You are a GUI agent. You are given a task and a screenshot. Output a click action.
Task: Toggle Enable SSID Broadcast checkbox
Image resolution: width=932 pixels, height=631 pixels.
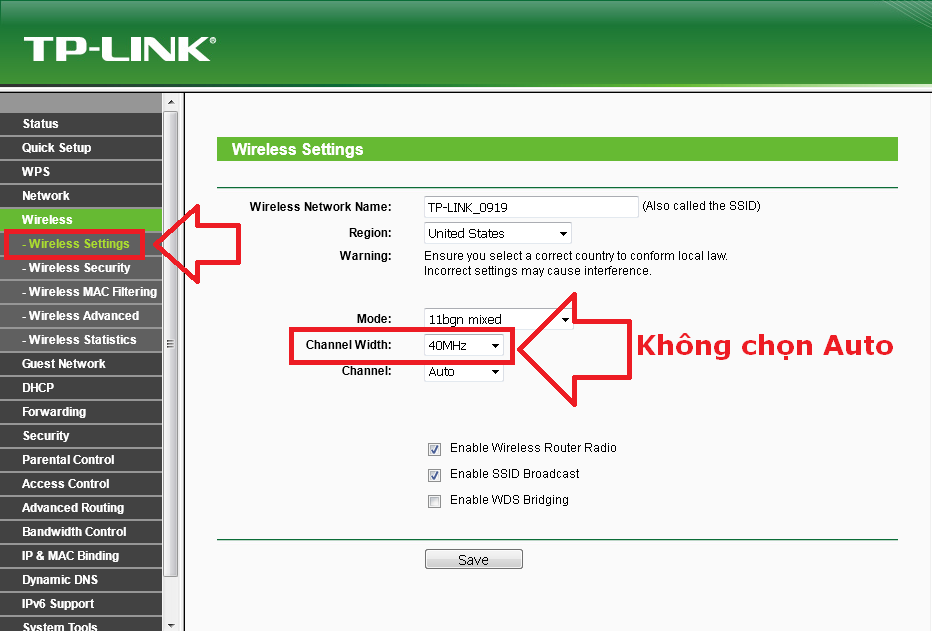(x=434, y=475)
